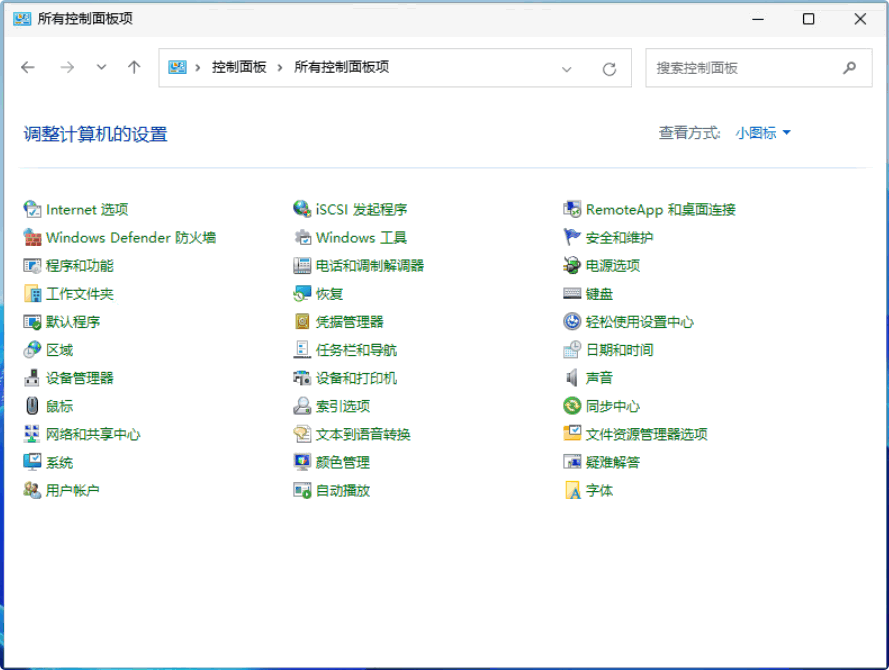Open the 恢复 icon
This screenshot has height=670, width=889.
[x=302, y=294]
